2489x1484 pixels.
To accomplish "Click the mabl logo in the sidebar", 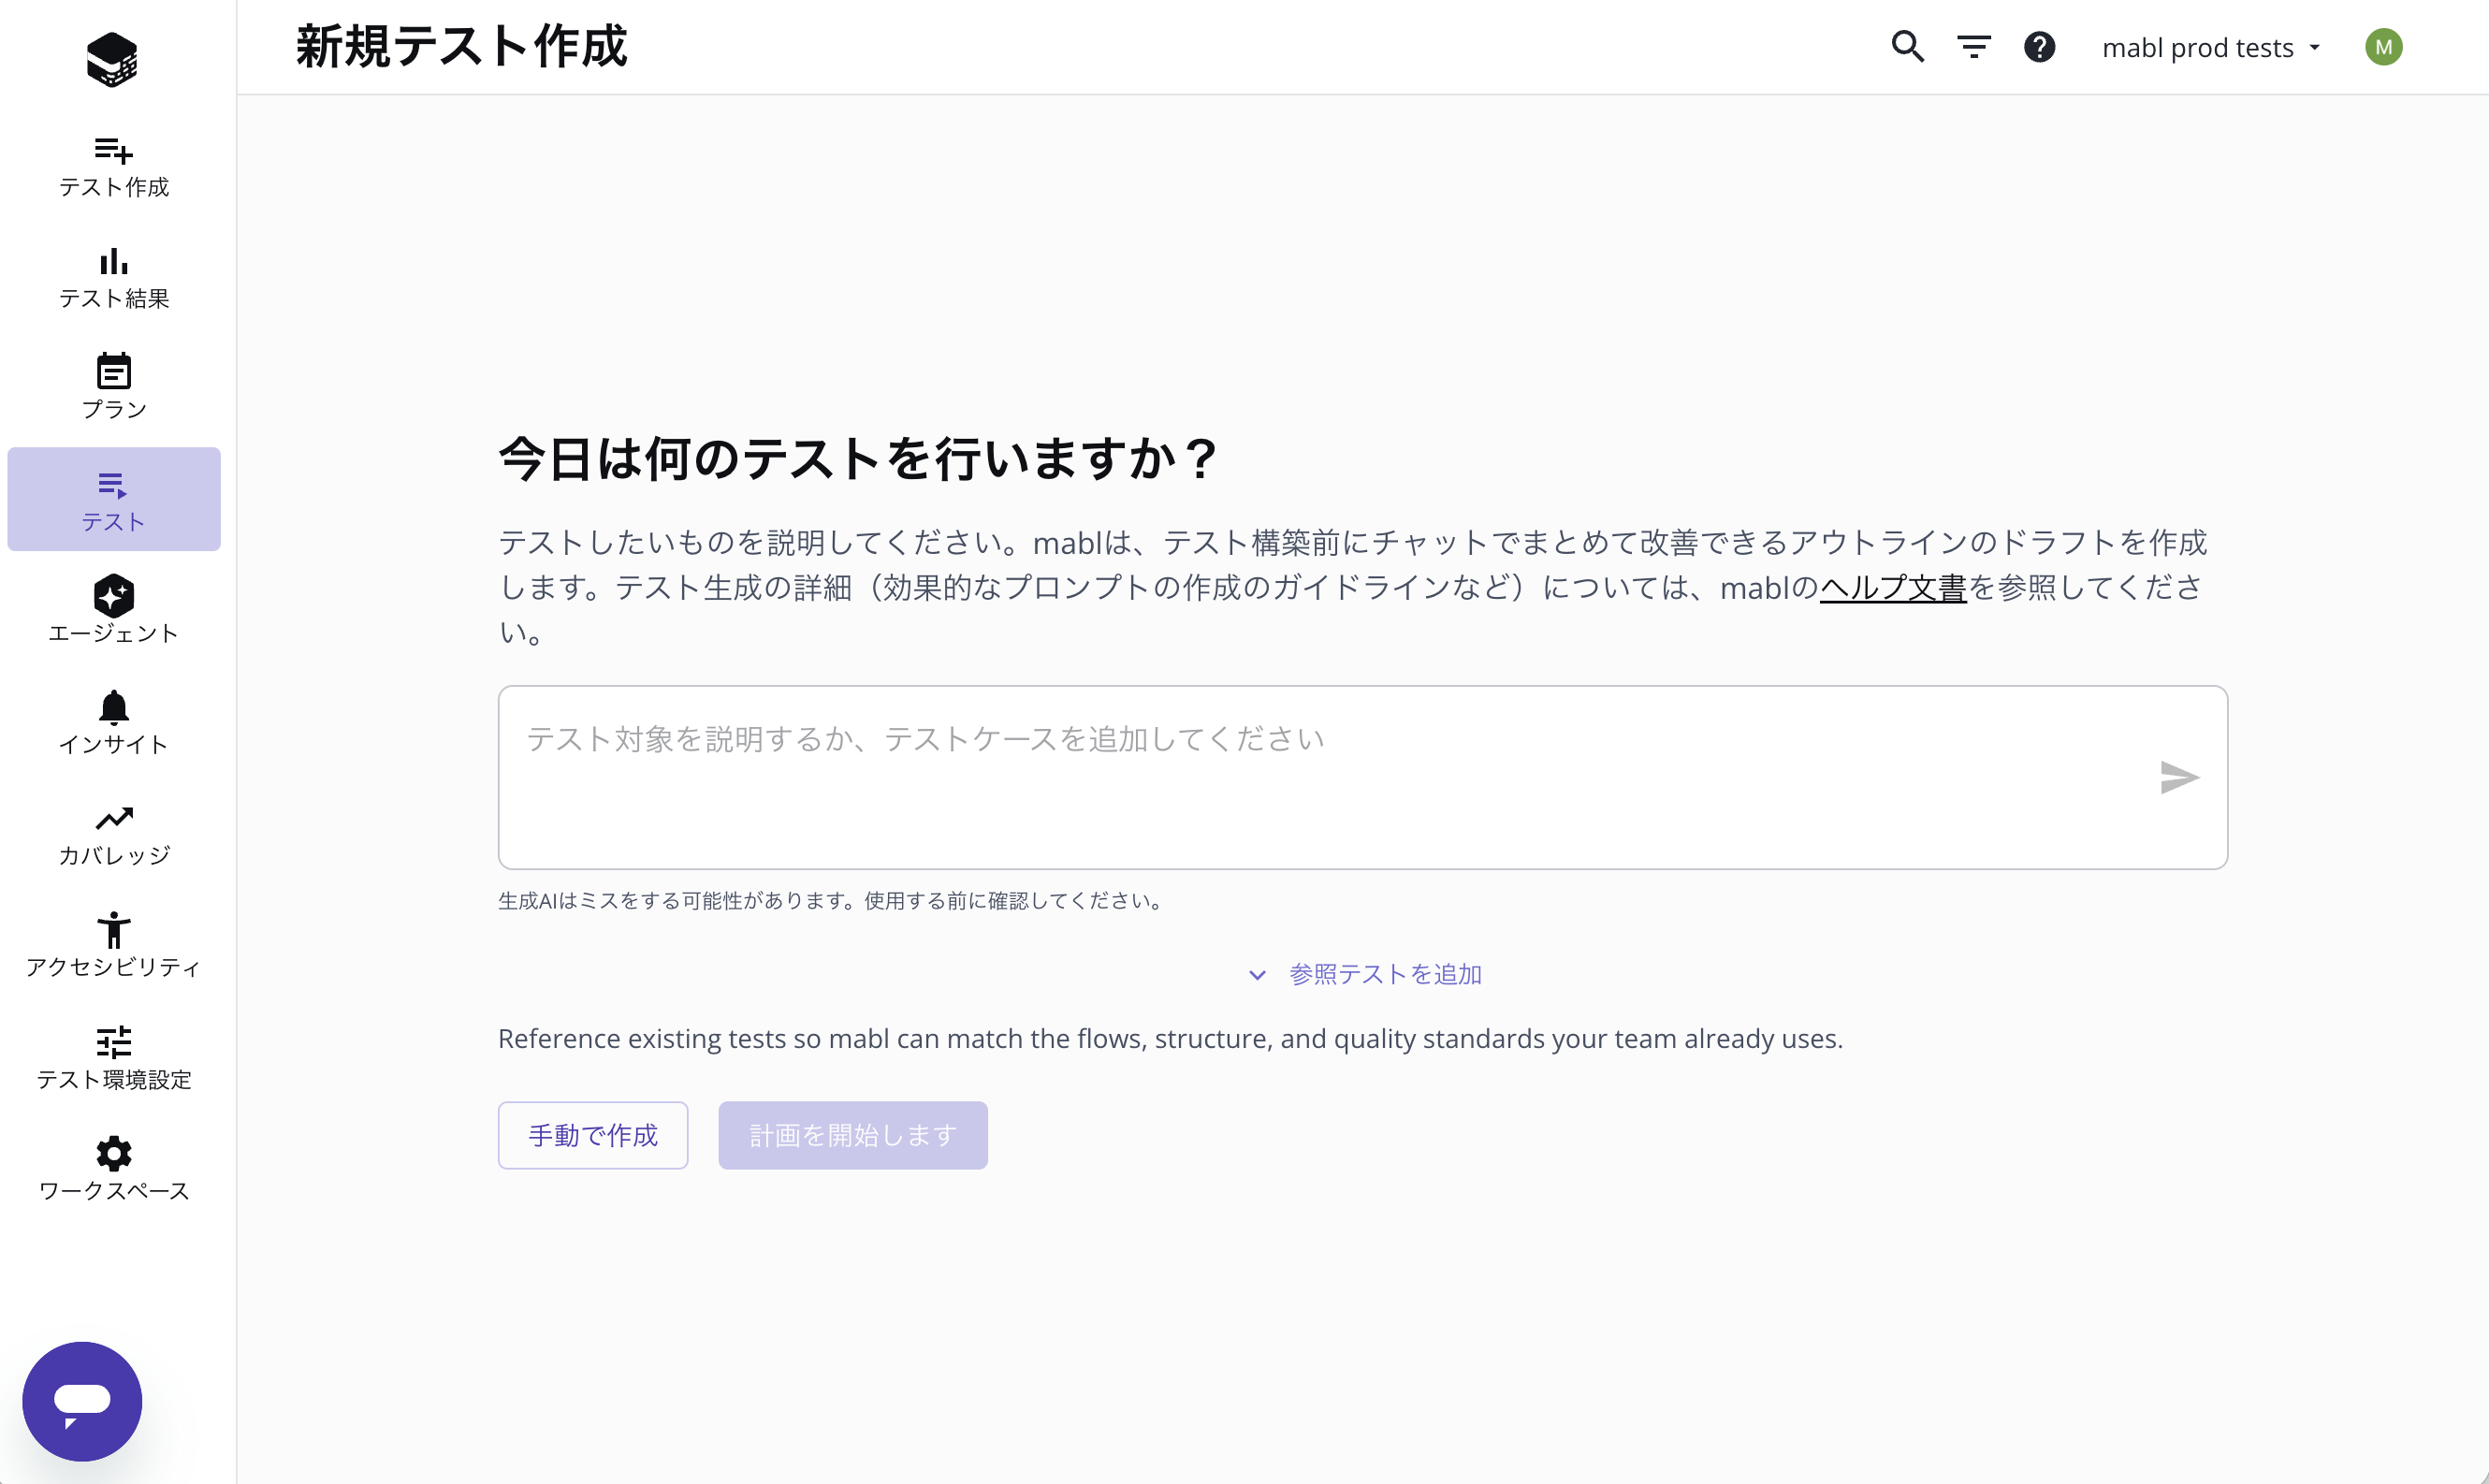I will tap(112, 60).
